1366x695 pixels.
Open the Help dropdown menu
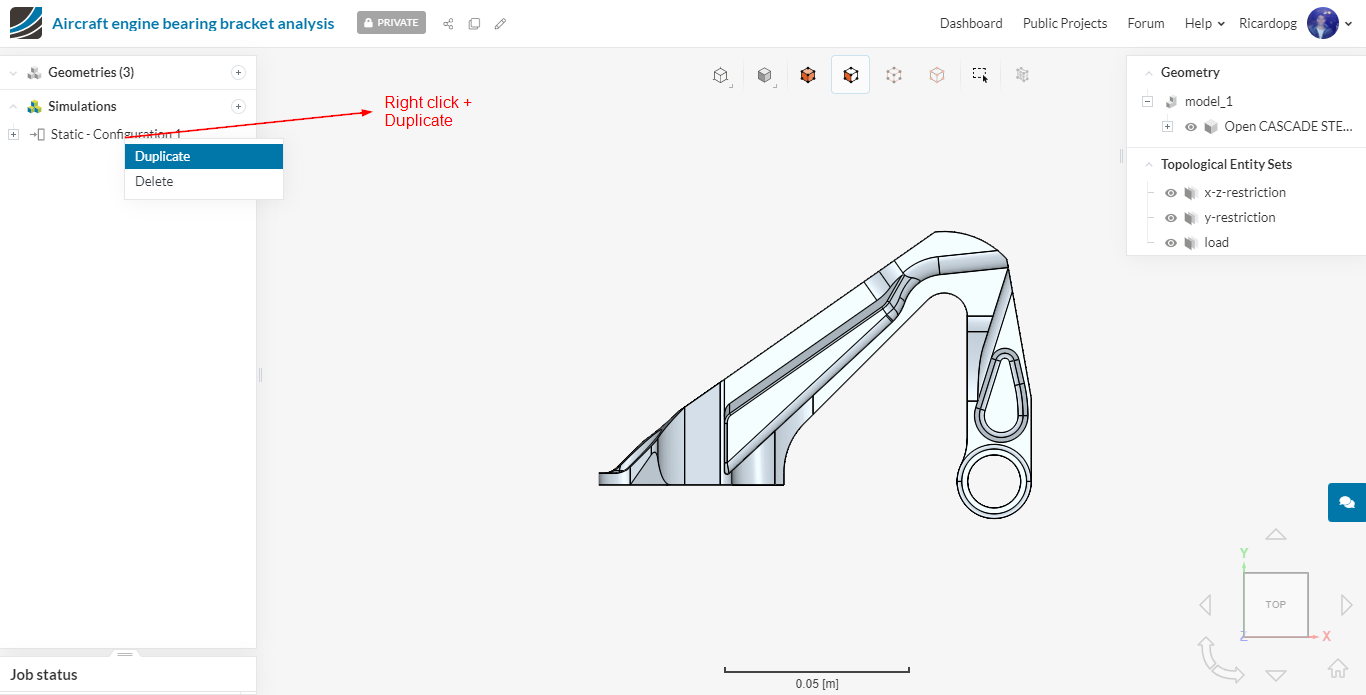1204,23
